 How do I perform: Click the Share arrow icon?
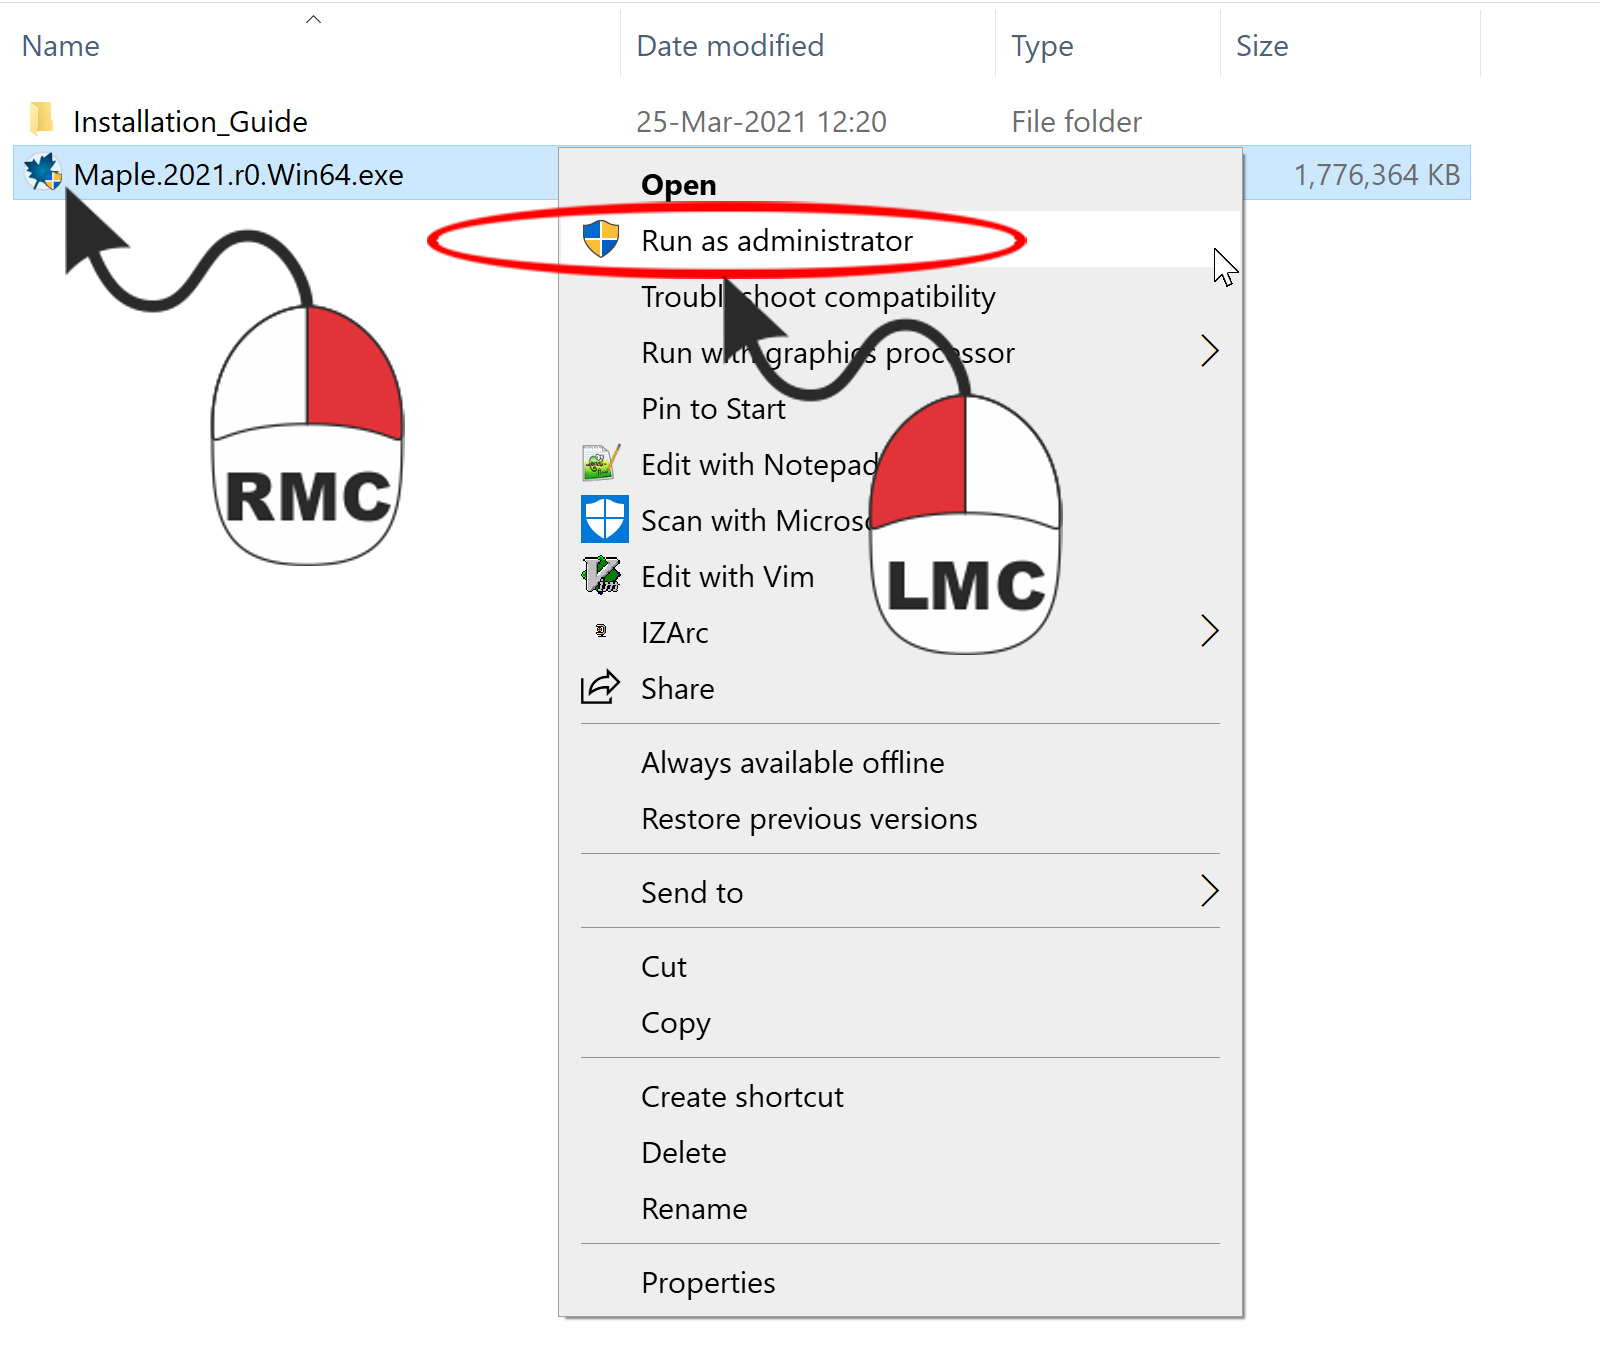pyautogui.click(x=600, y=688)
